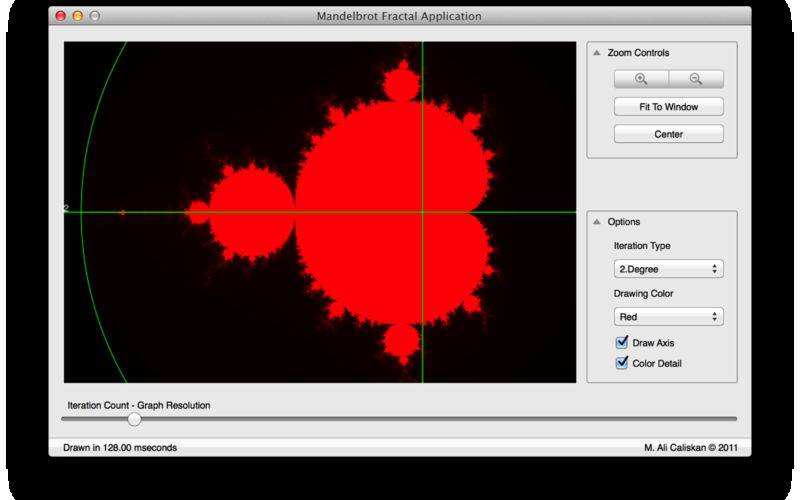Click the zoom in magnifier button
Image resolution: width=800 pixels, height=500 pixels.
coord(641,79)
